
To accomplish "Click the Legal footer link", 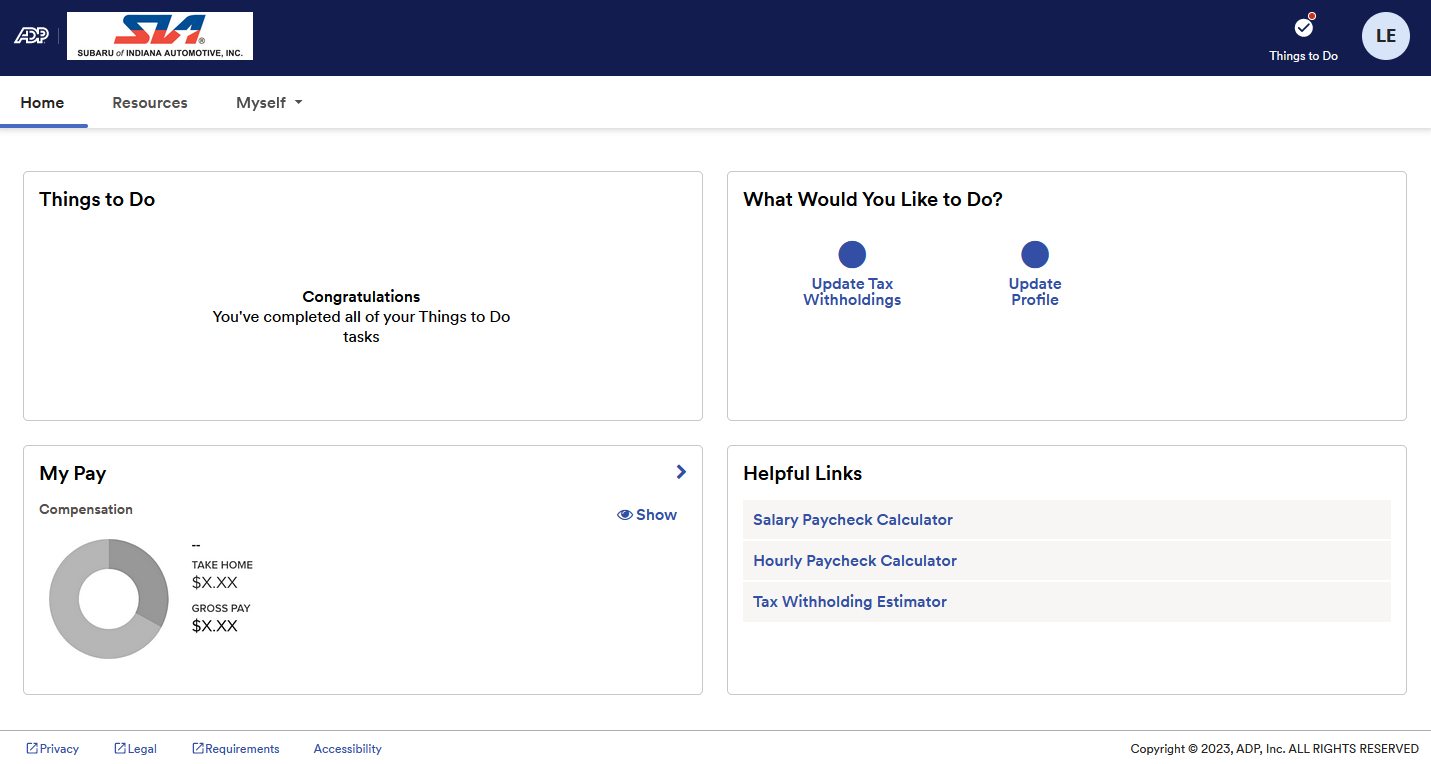I will 135,748.
